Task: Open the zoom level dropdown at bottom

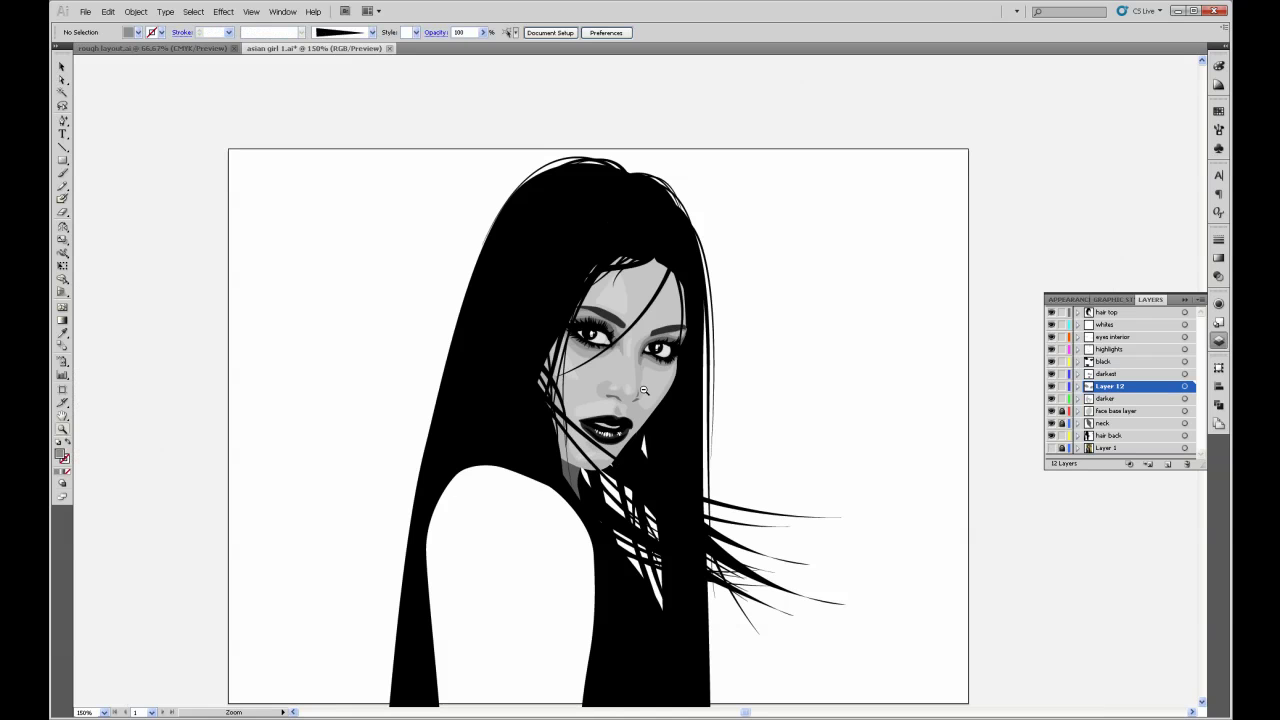Action: coord(104,712)
